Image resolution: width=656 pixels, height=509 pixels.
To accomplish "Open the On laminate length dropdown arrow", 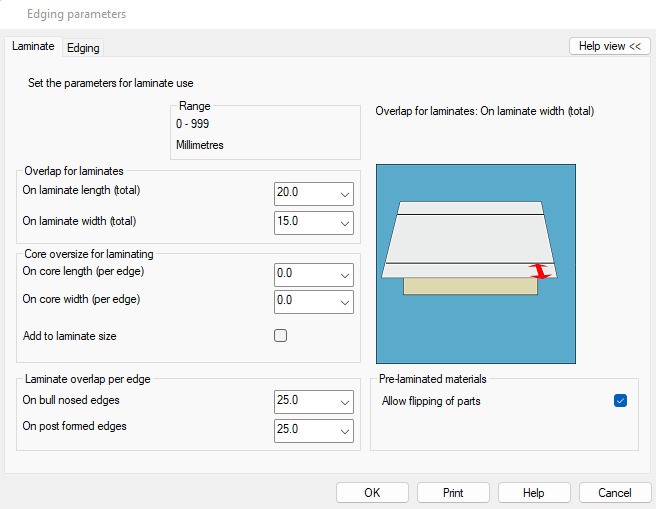I will point(345,194).
